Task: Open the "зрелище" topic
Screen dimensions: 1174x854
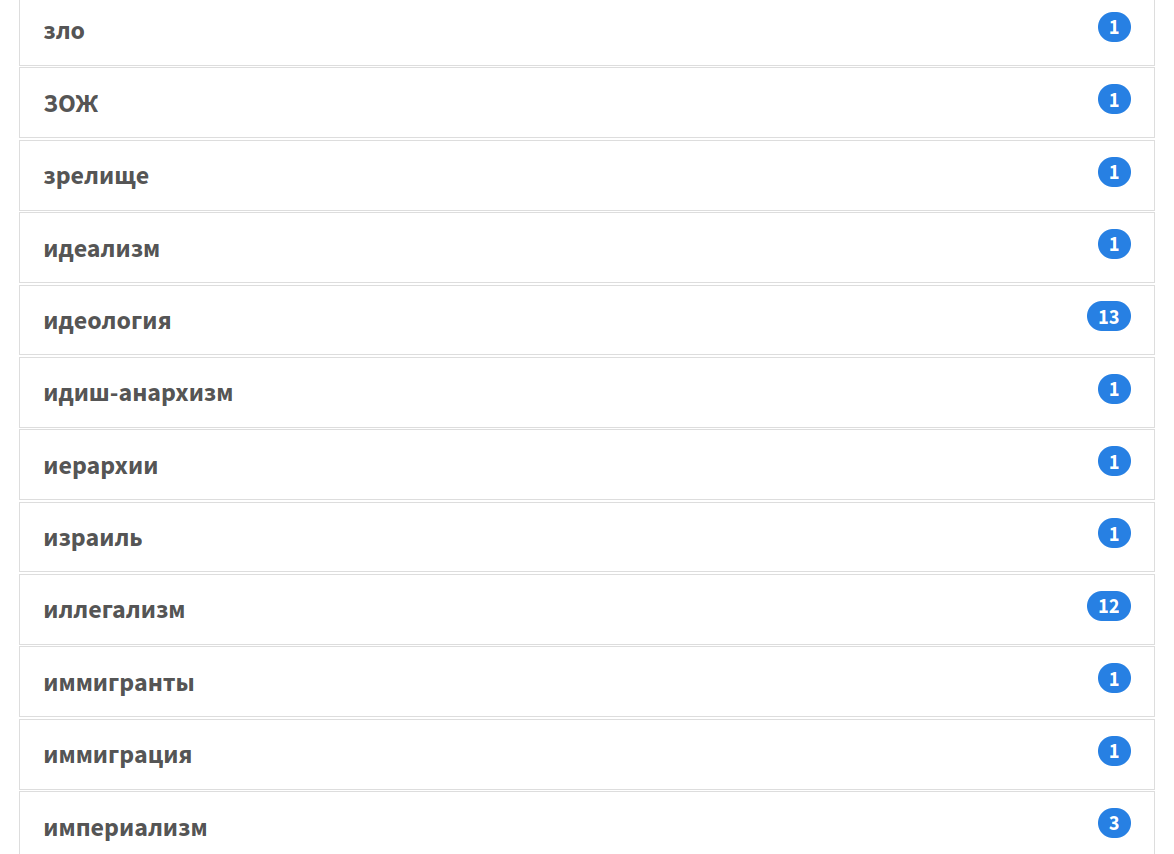Action: (96, 176)
